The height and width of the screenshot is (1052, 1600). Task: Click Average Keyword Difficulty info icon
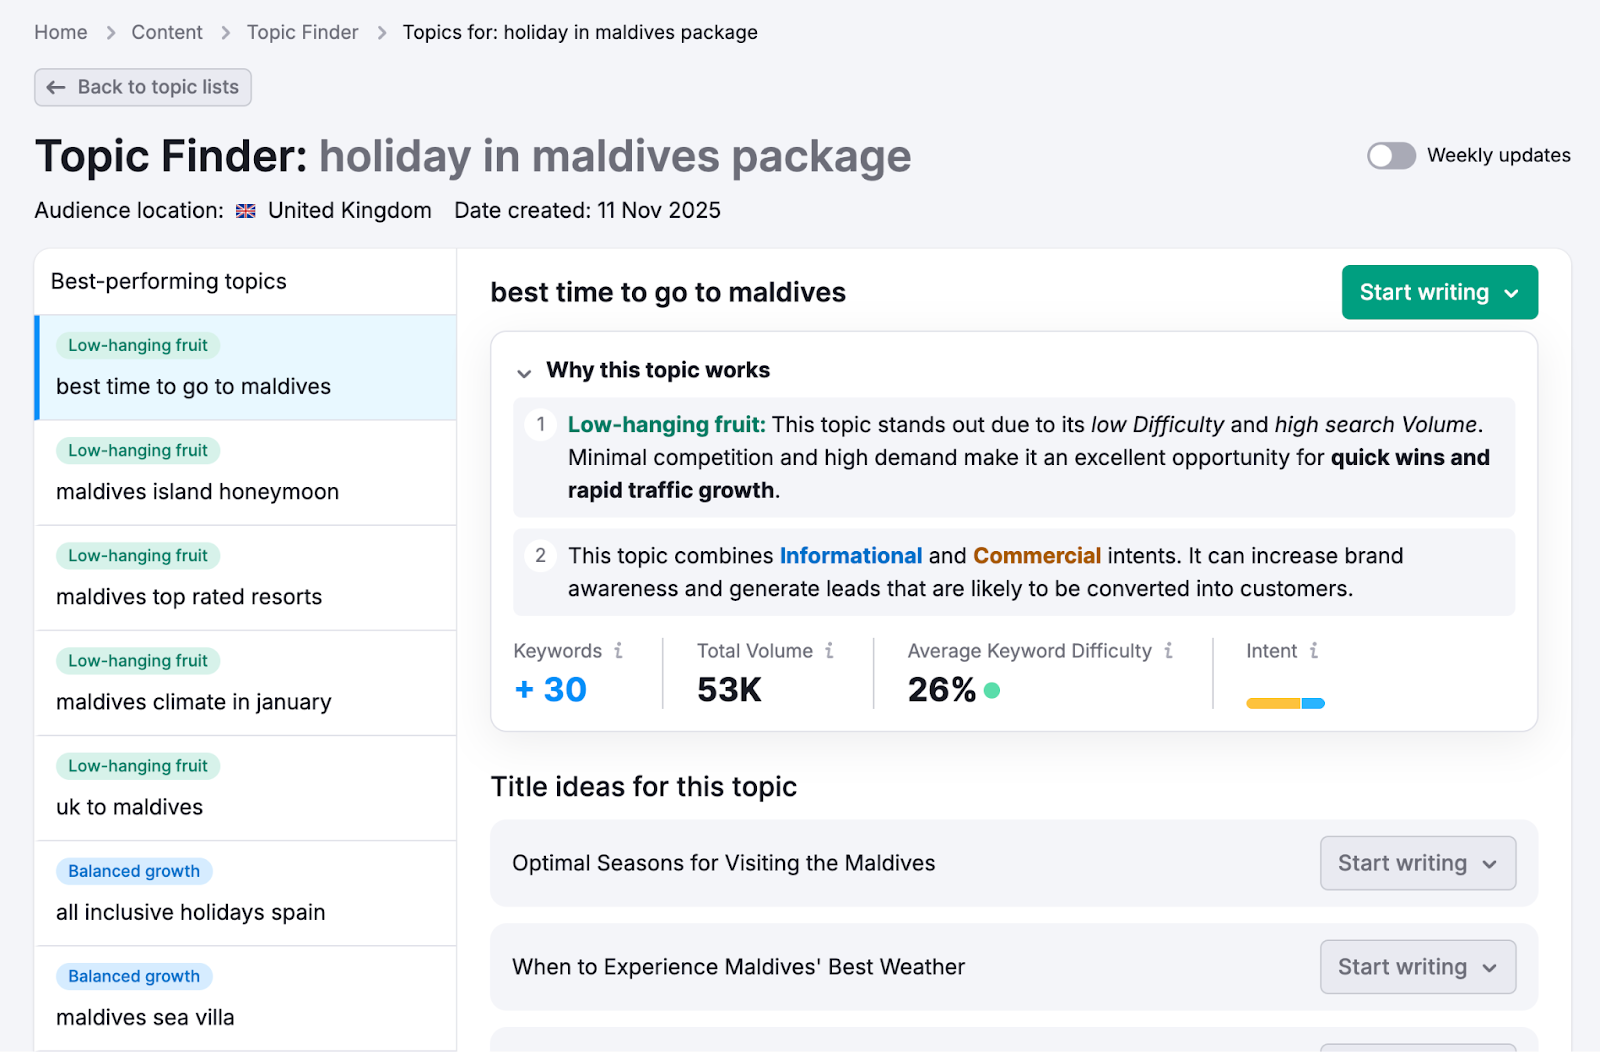coord(1168,651)
